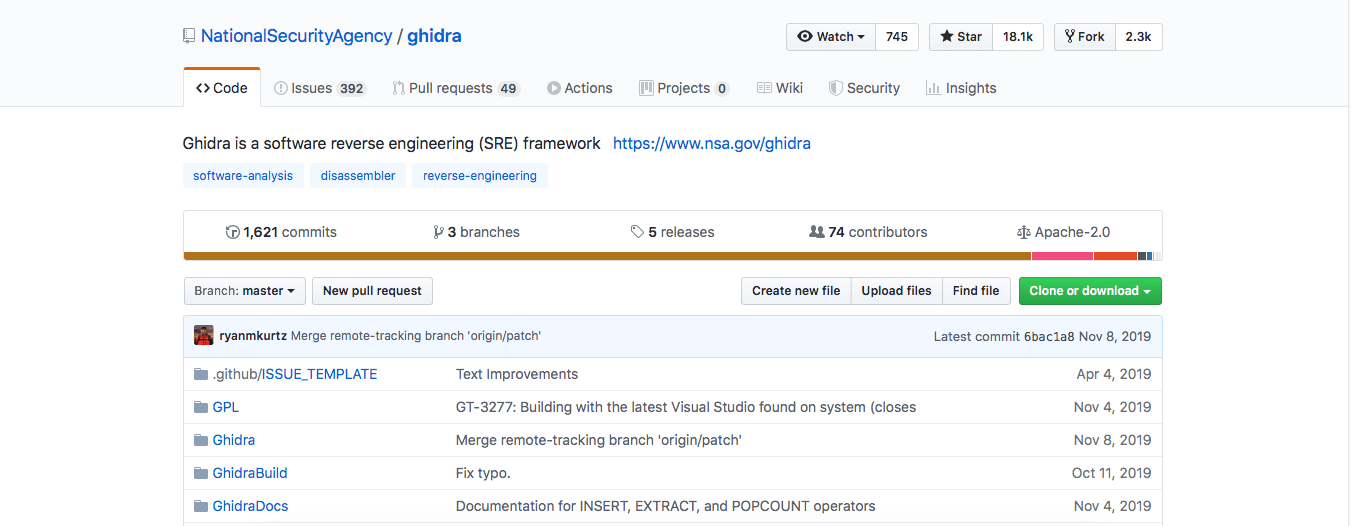Click the Security tab shield icon
1351x526 pixels.
tap(836, 88)
